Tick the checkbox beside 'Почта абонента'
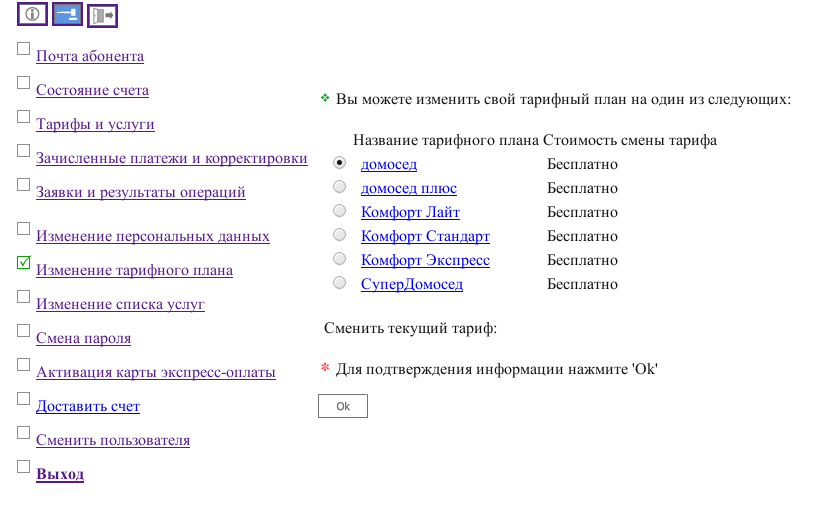The image size is (818, 509). (x=24, y=49)
